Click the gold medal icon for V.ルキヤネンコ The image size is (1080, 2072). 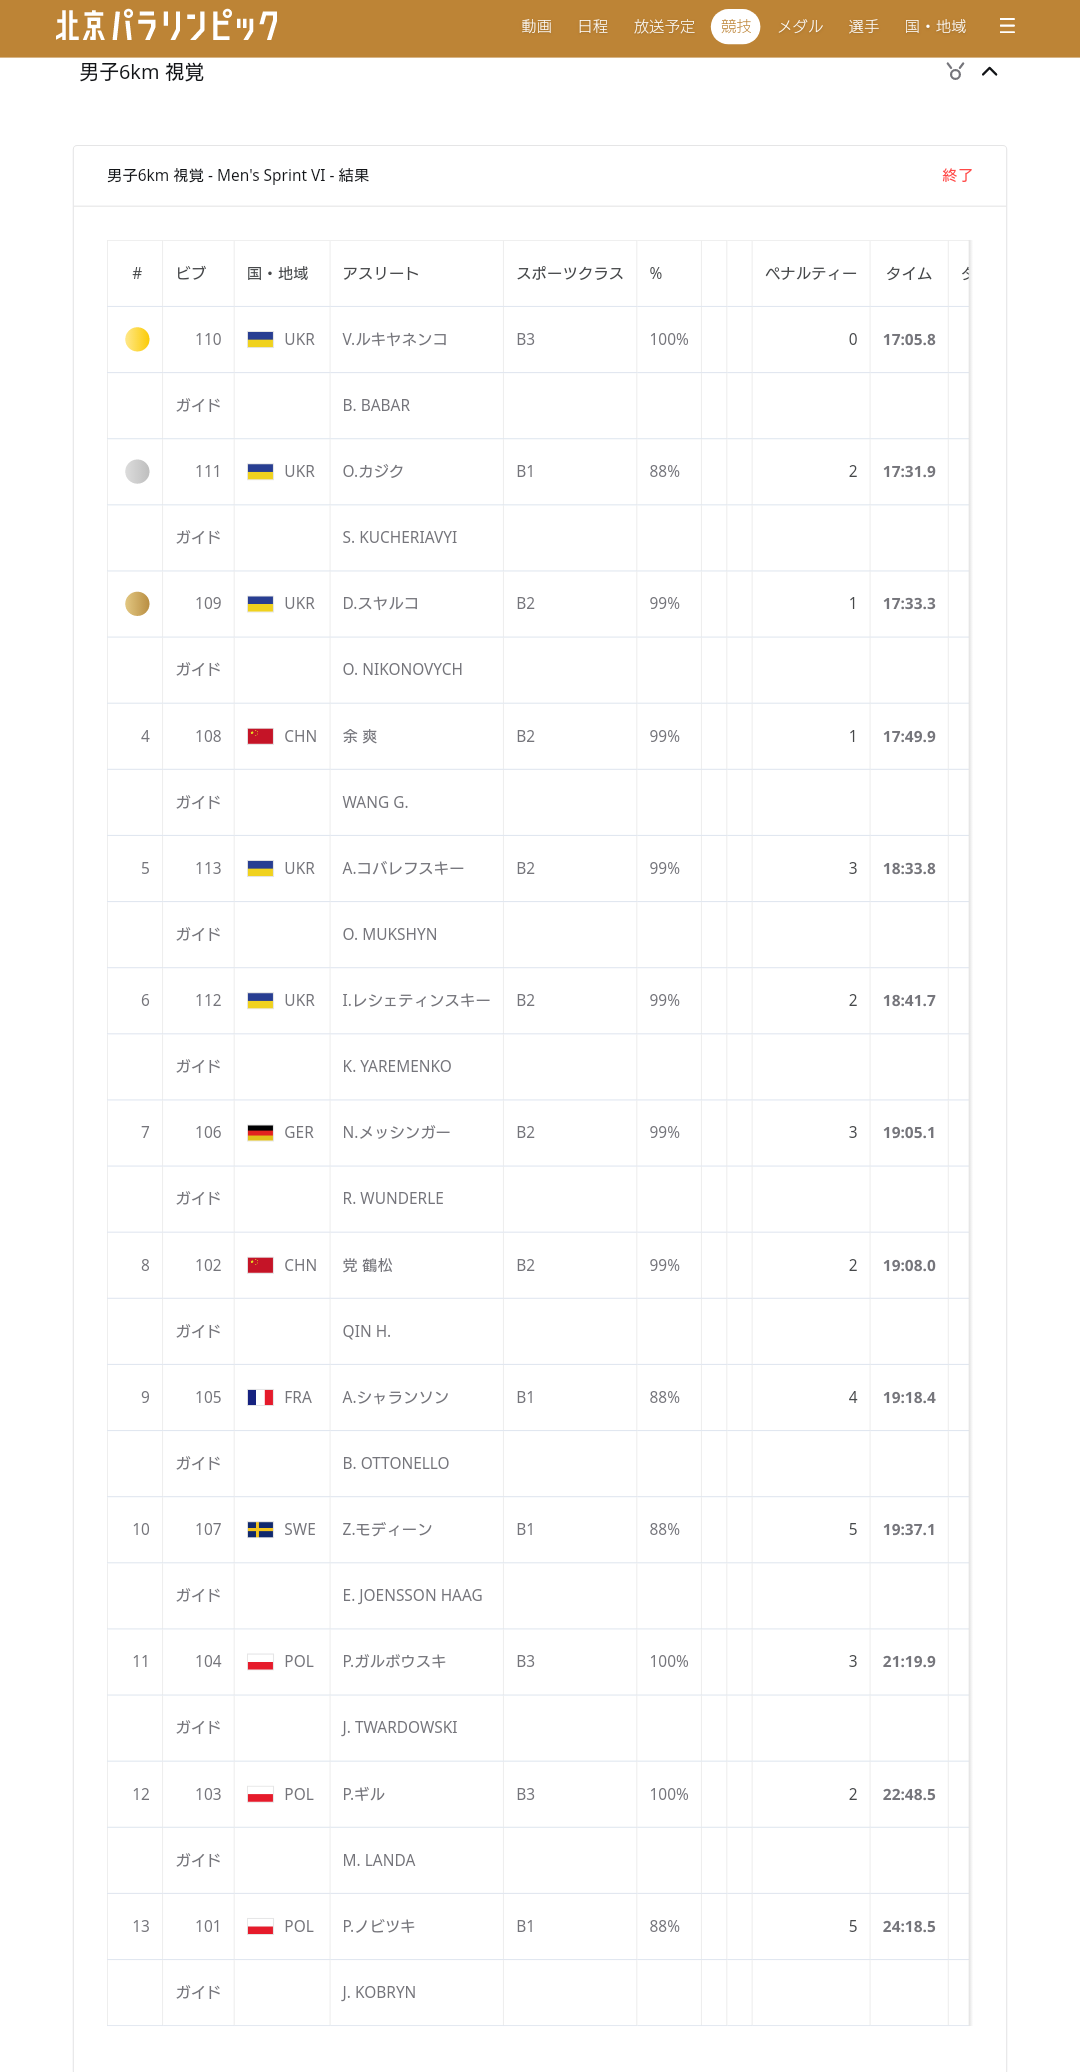[x=137, y=340]
